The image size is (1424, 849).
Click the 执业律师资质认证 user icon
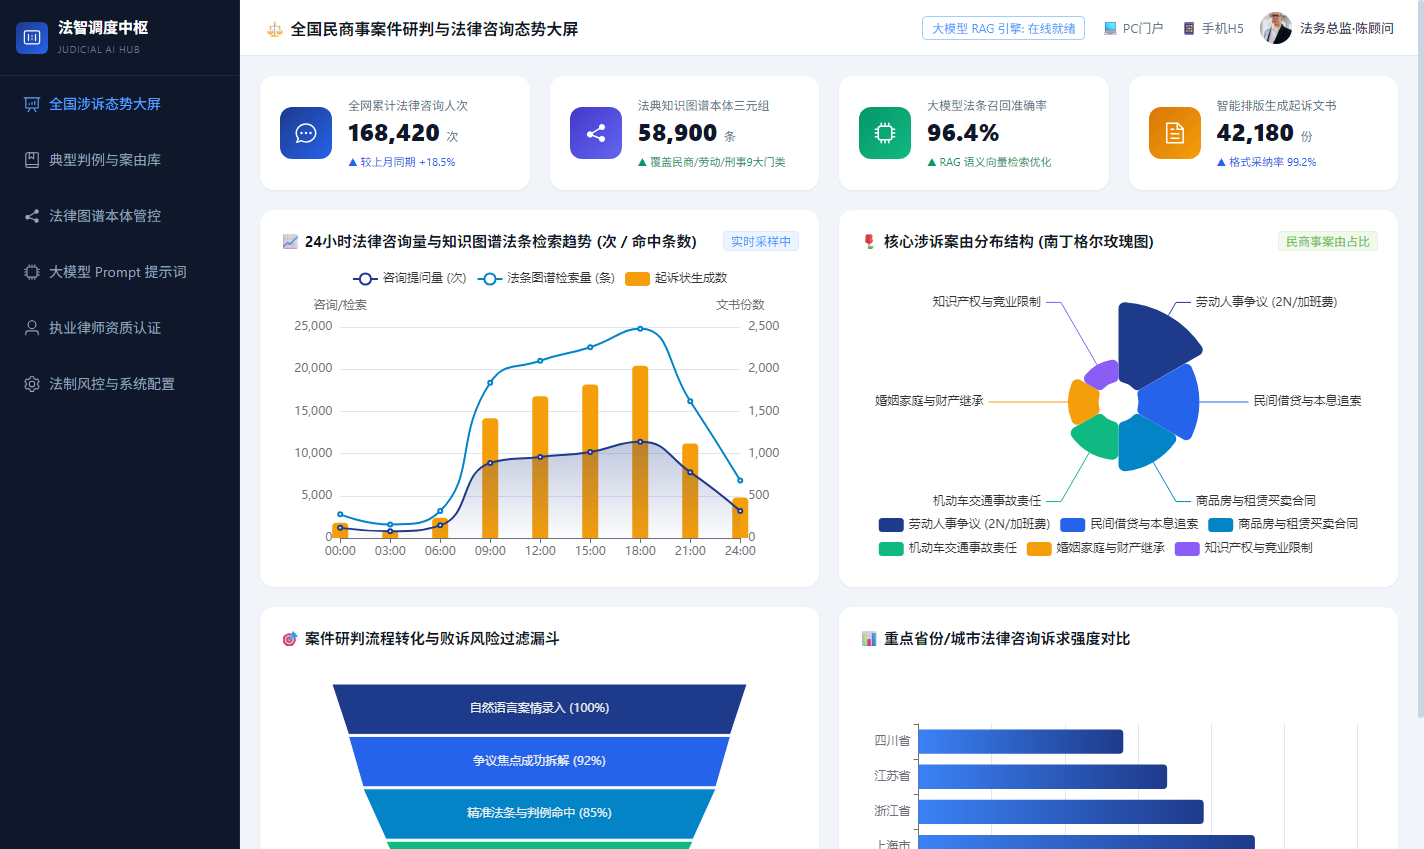pos(32,328)
